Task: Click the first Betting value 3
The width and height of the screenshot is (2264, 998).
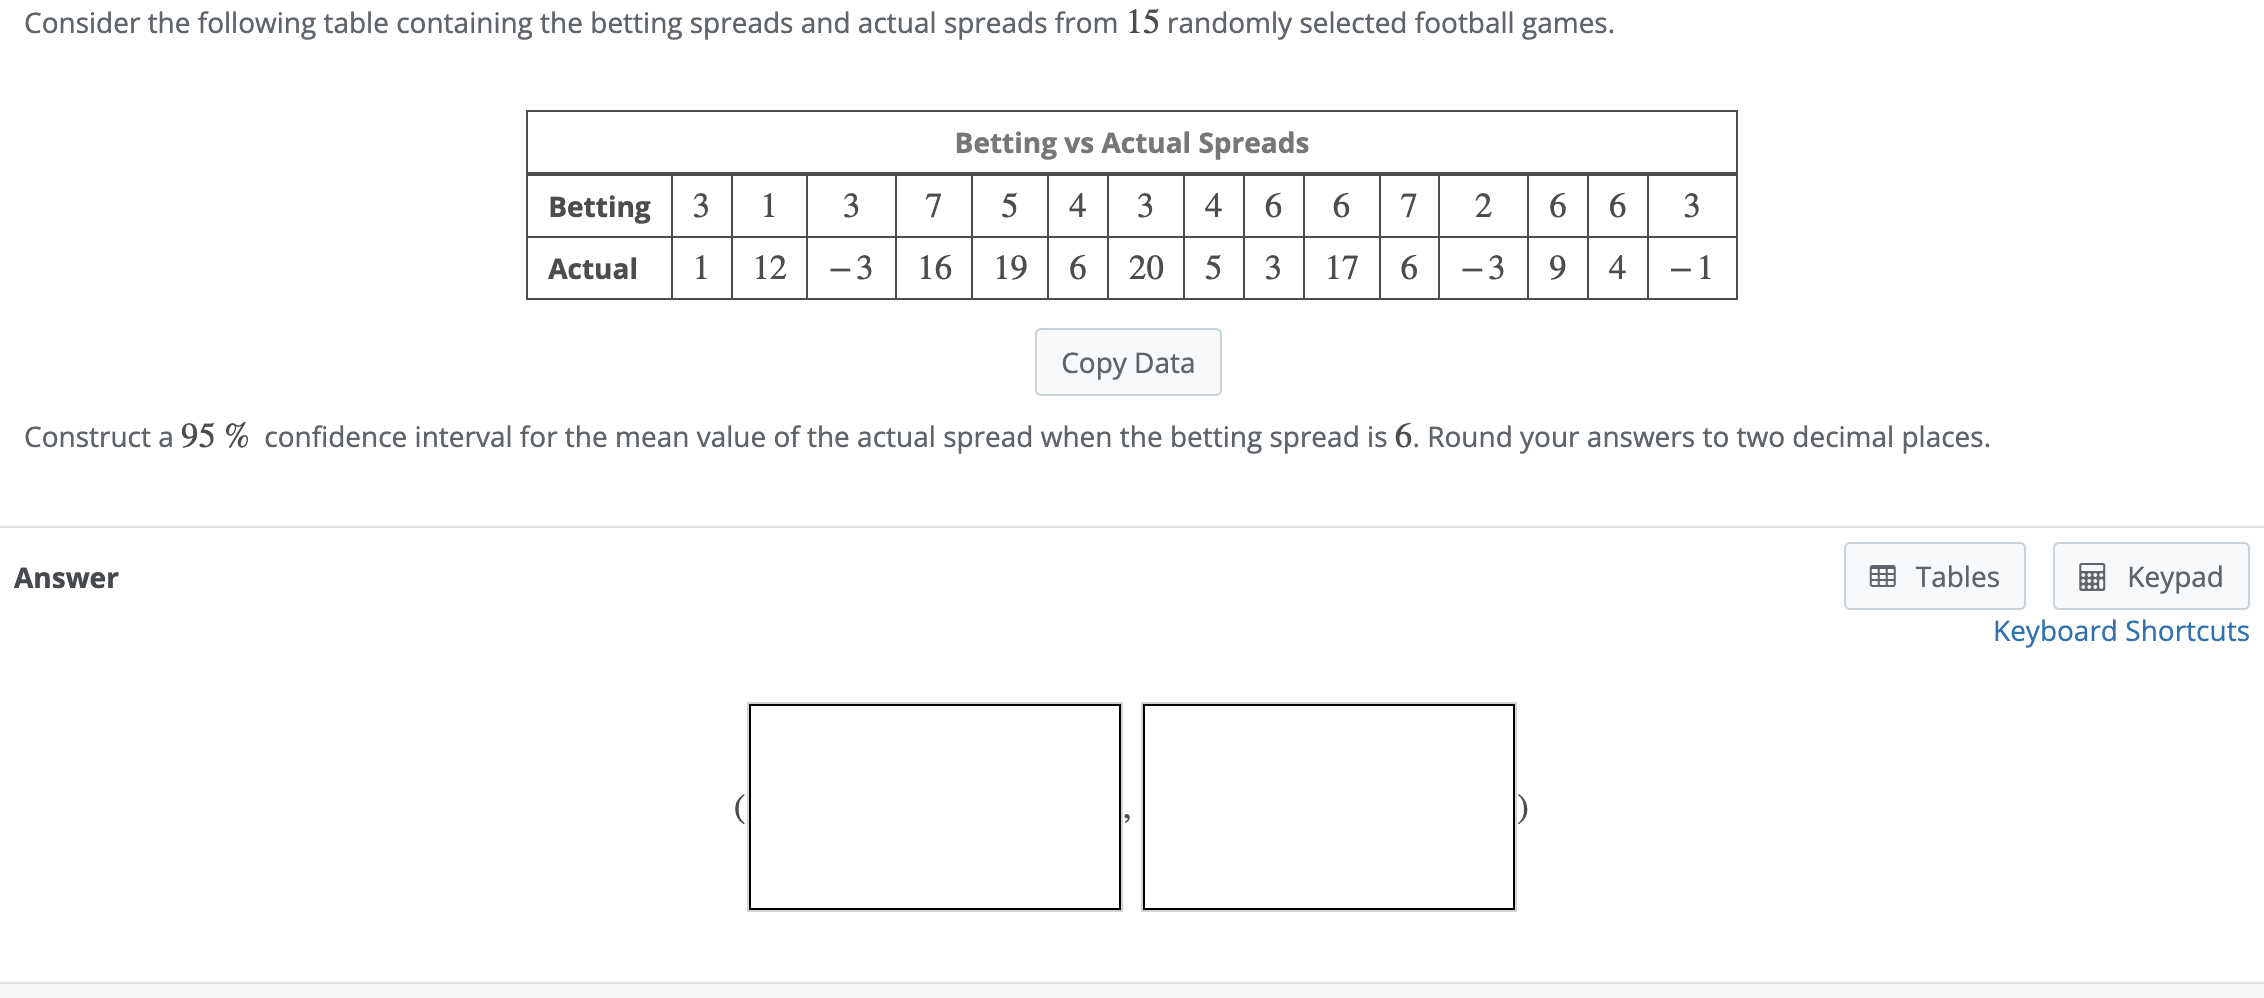Action: pyautogui.click(x=701, y=206)
